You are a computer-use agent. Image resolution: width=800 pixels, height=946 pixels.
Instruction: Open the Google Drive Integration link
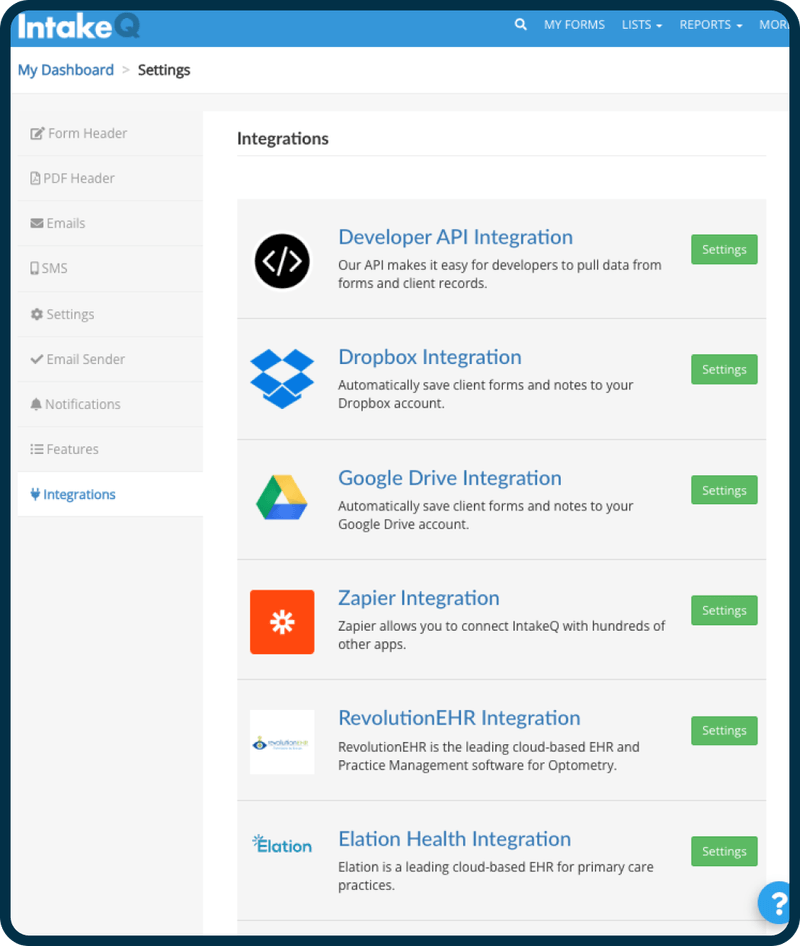pyautogui.click(x=449, y=478)
